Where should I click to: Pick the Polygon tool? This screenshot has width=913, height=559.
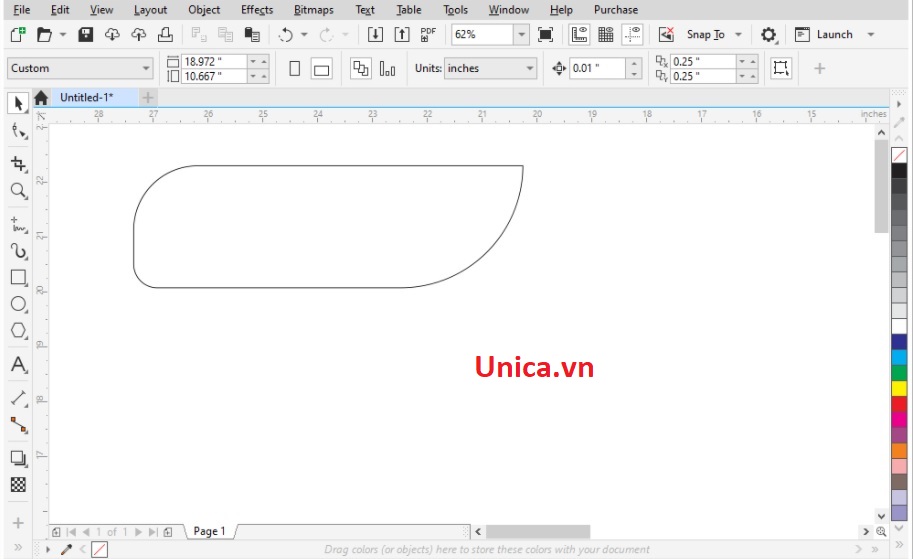pos(18,331)
